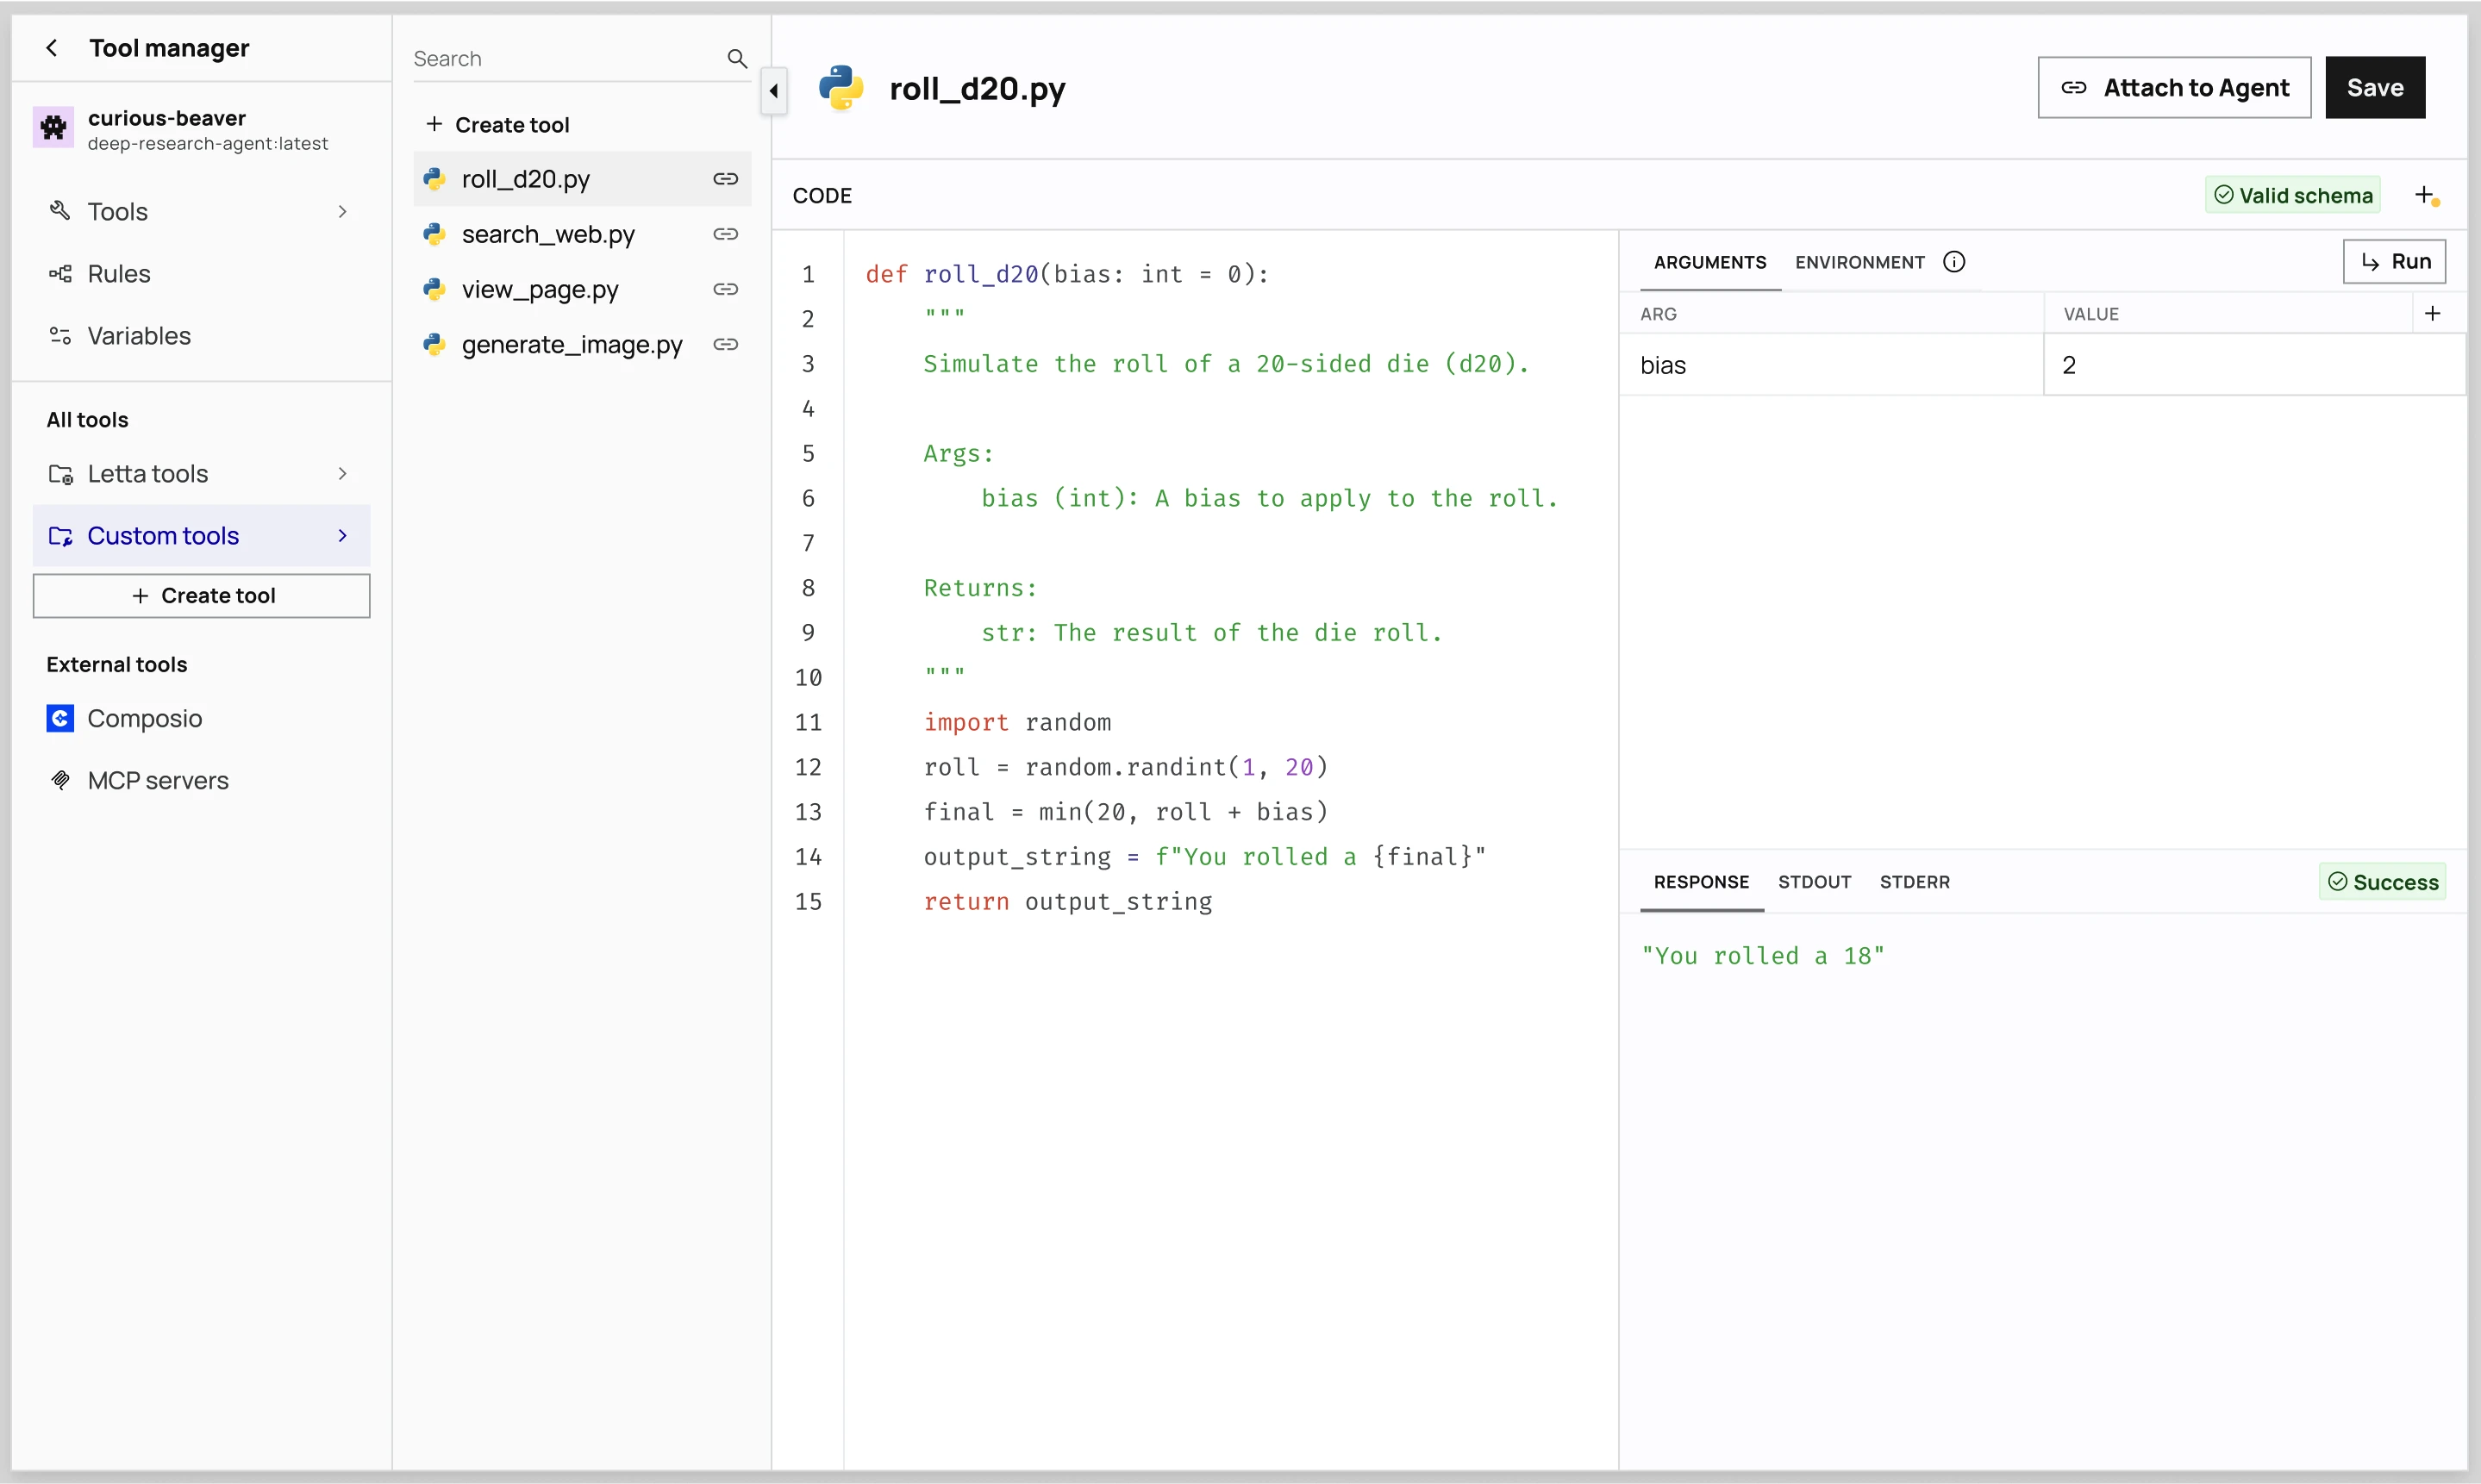The image size is (2481, 1484).
Task: Collapse tool list panel with arrow handle
Action: click(x=773, y=91)
